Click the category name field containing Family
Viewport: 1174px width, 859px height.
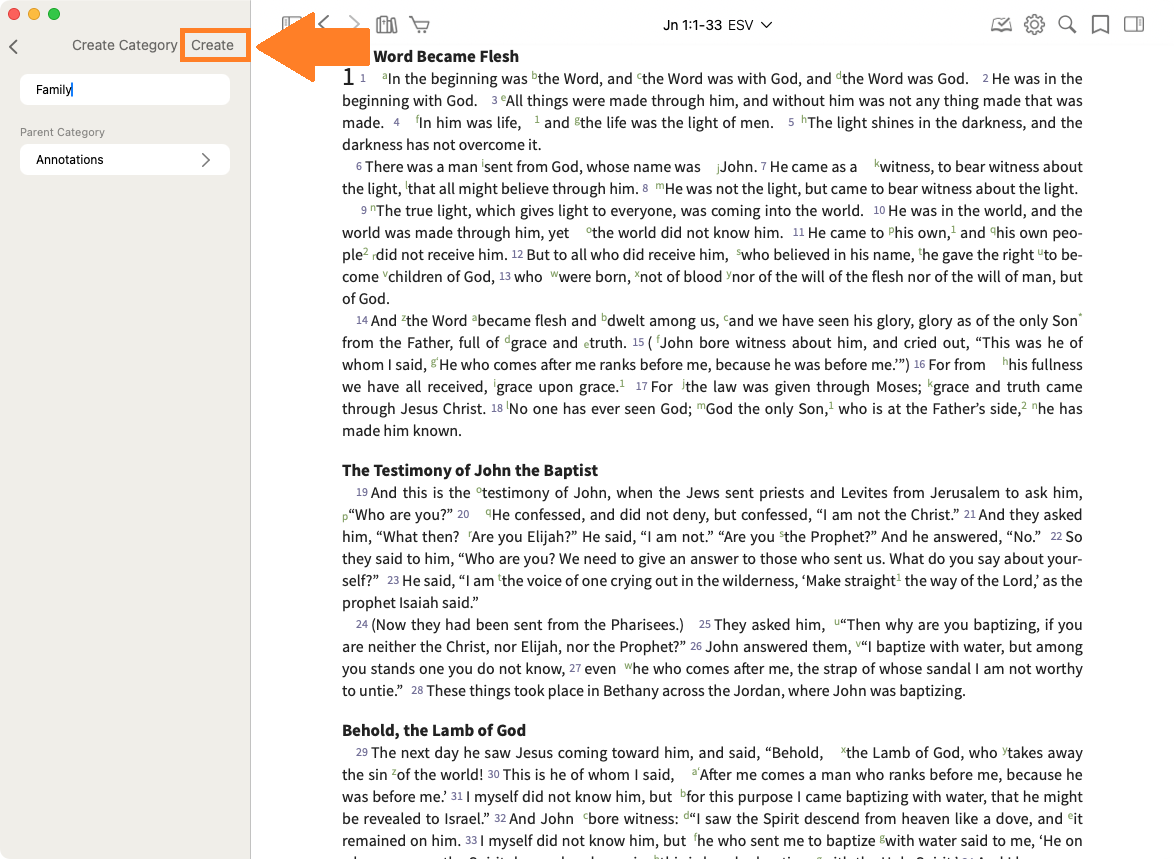coord(125,90)
